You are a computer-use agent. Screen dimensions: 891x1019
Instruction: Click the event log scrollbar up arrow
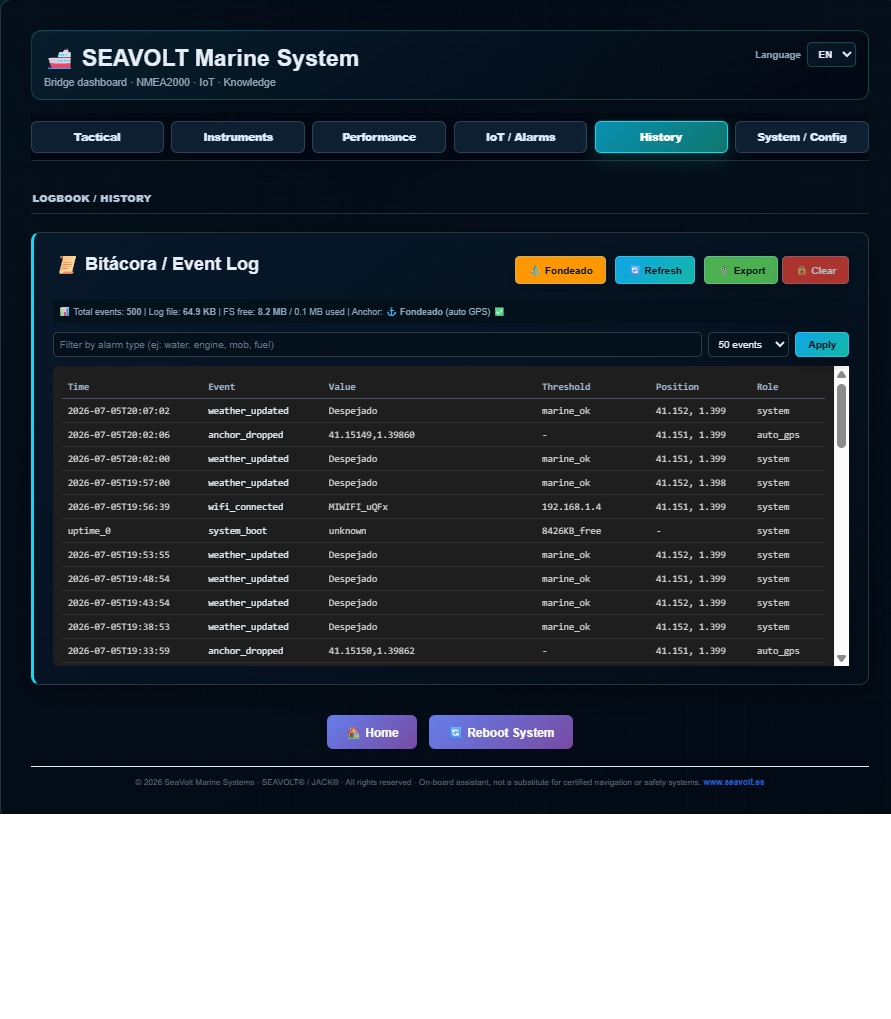click(841, 374)
